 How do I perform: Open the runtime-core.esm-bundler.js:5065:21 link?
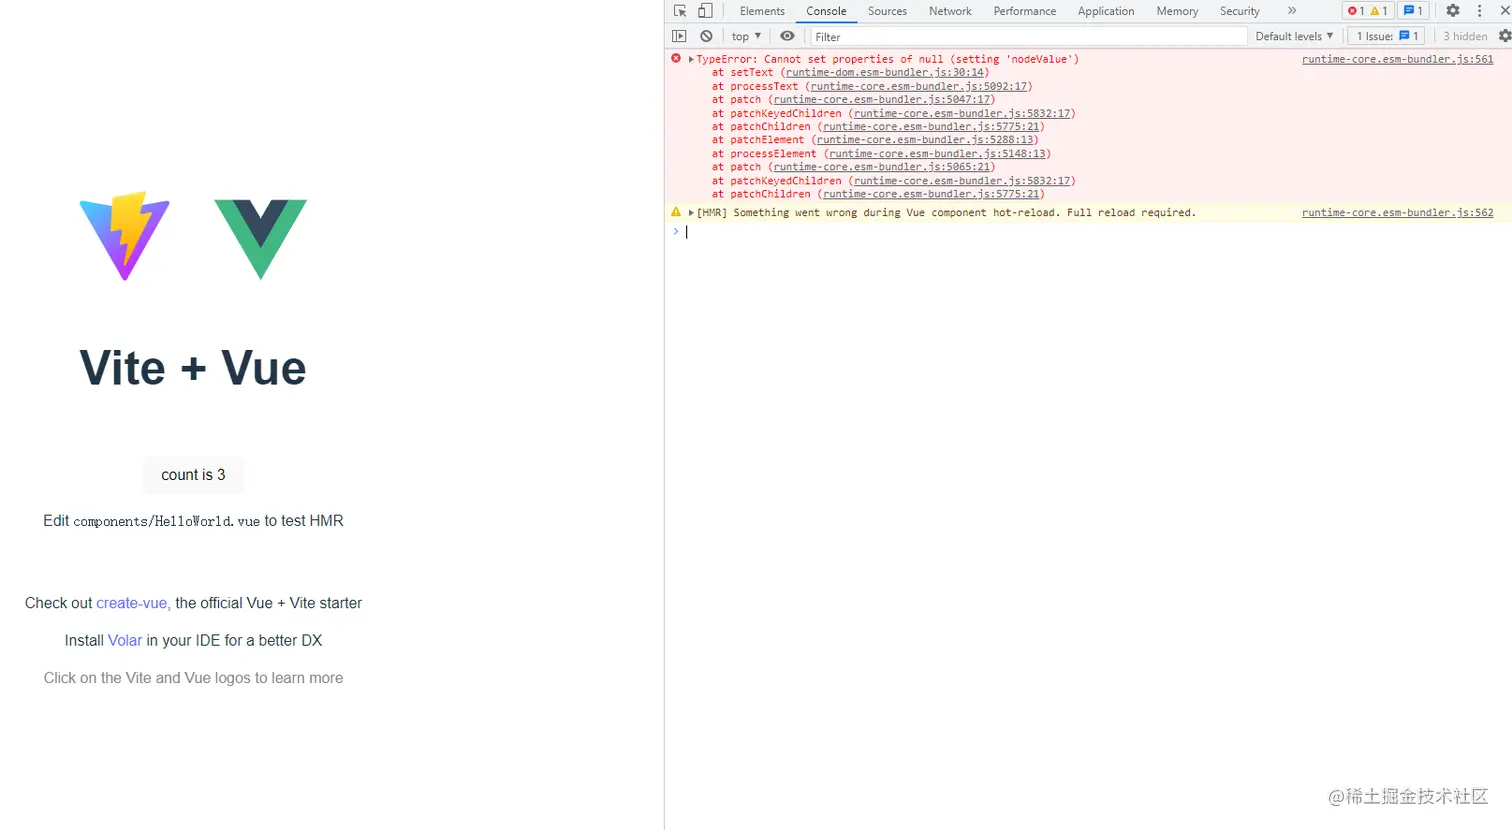click(x=881, y=167)
